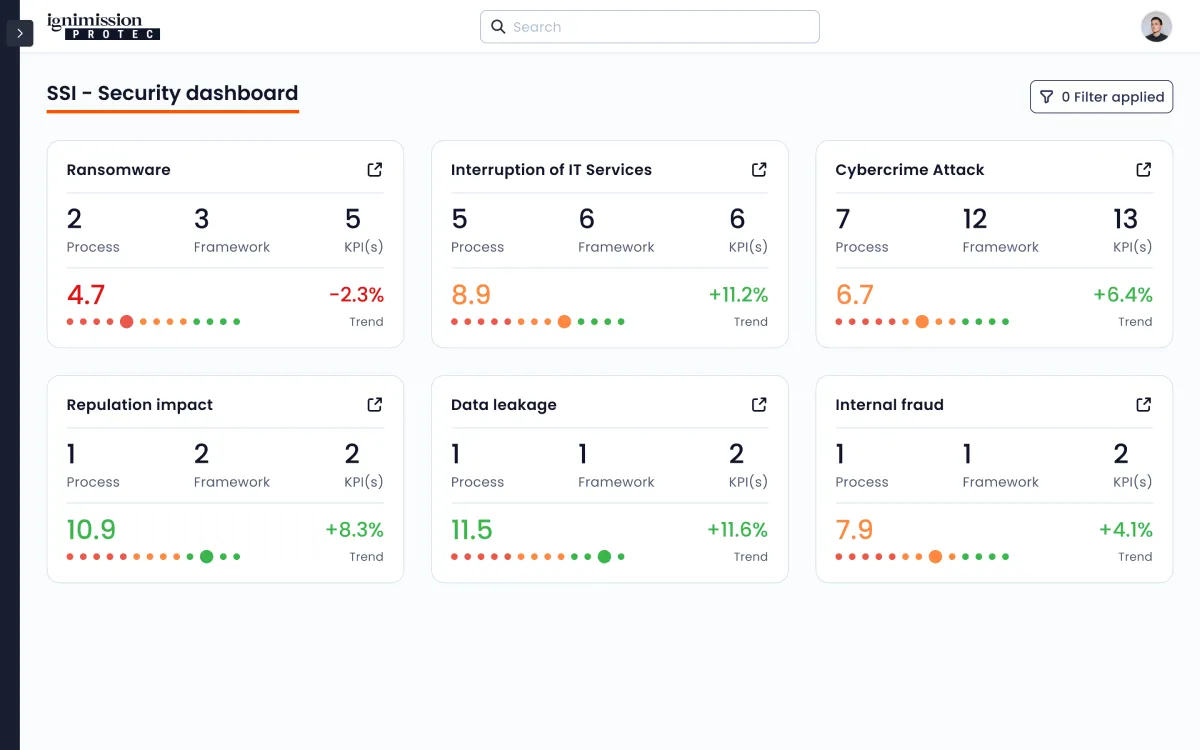Click the user profile avatar

[x=1156, y=27]
